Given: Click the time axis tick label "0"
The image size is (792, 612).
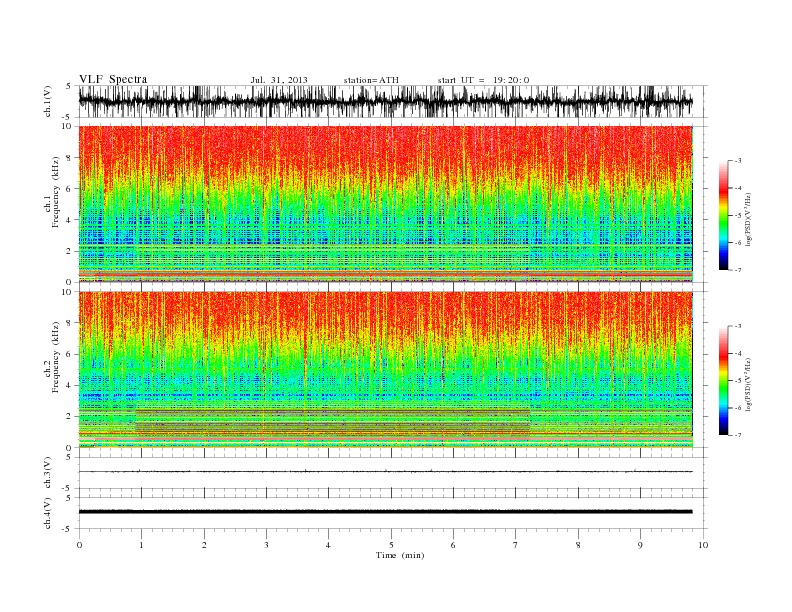Looking at the screenshot, I should 79,545.
